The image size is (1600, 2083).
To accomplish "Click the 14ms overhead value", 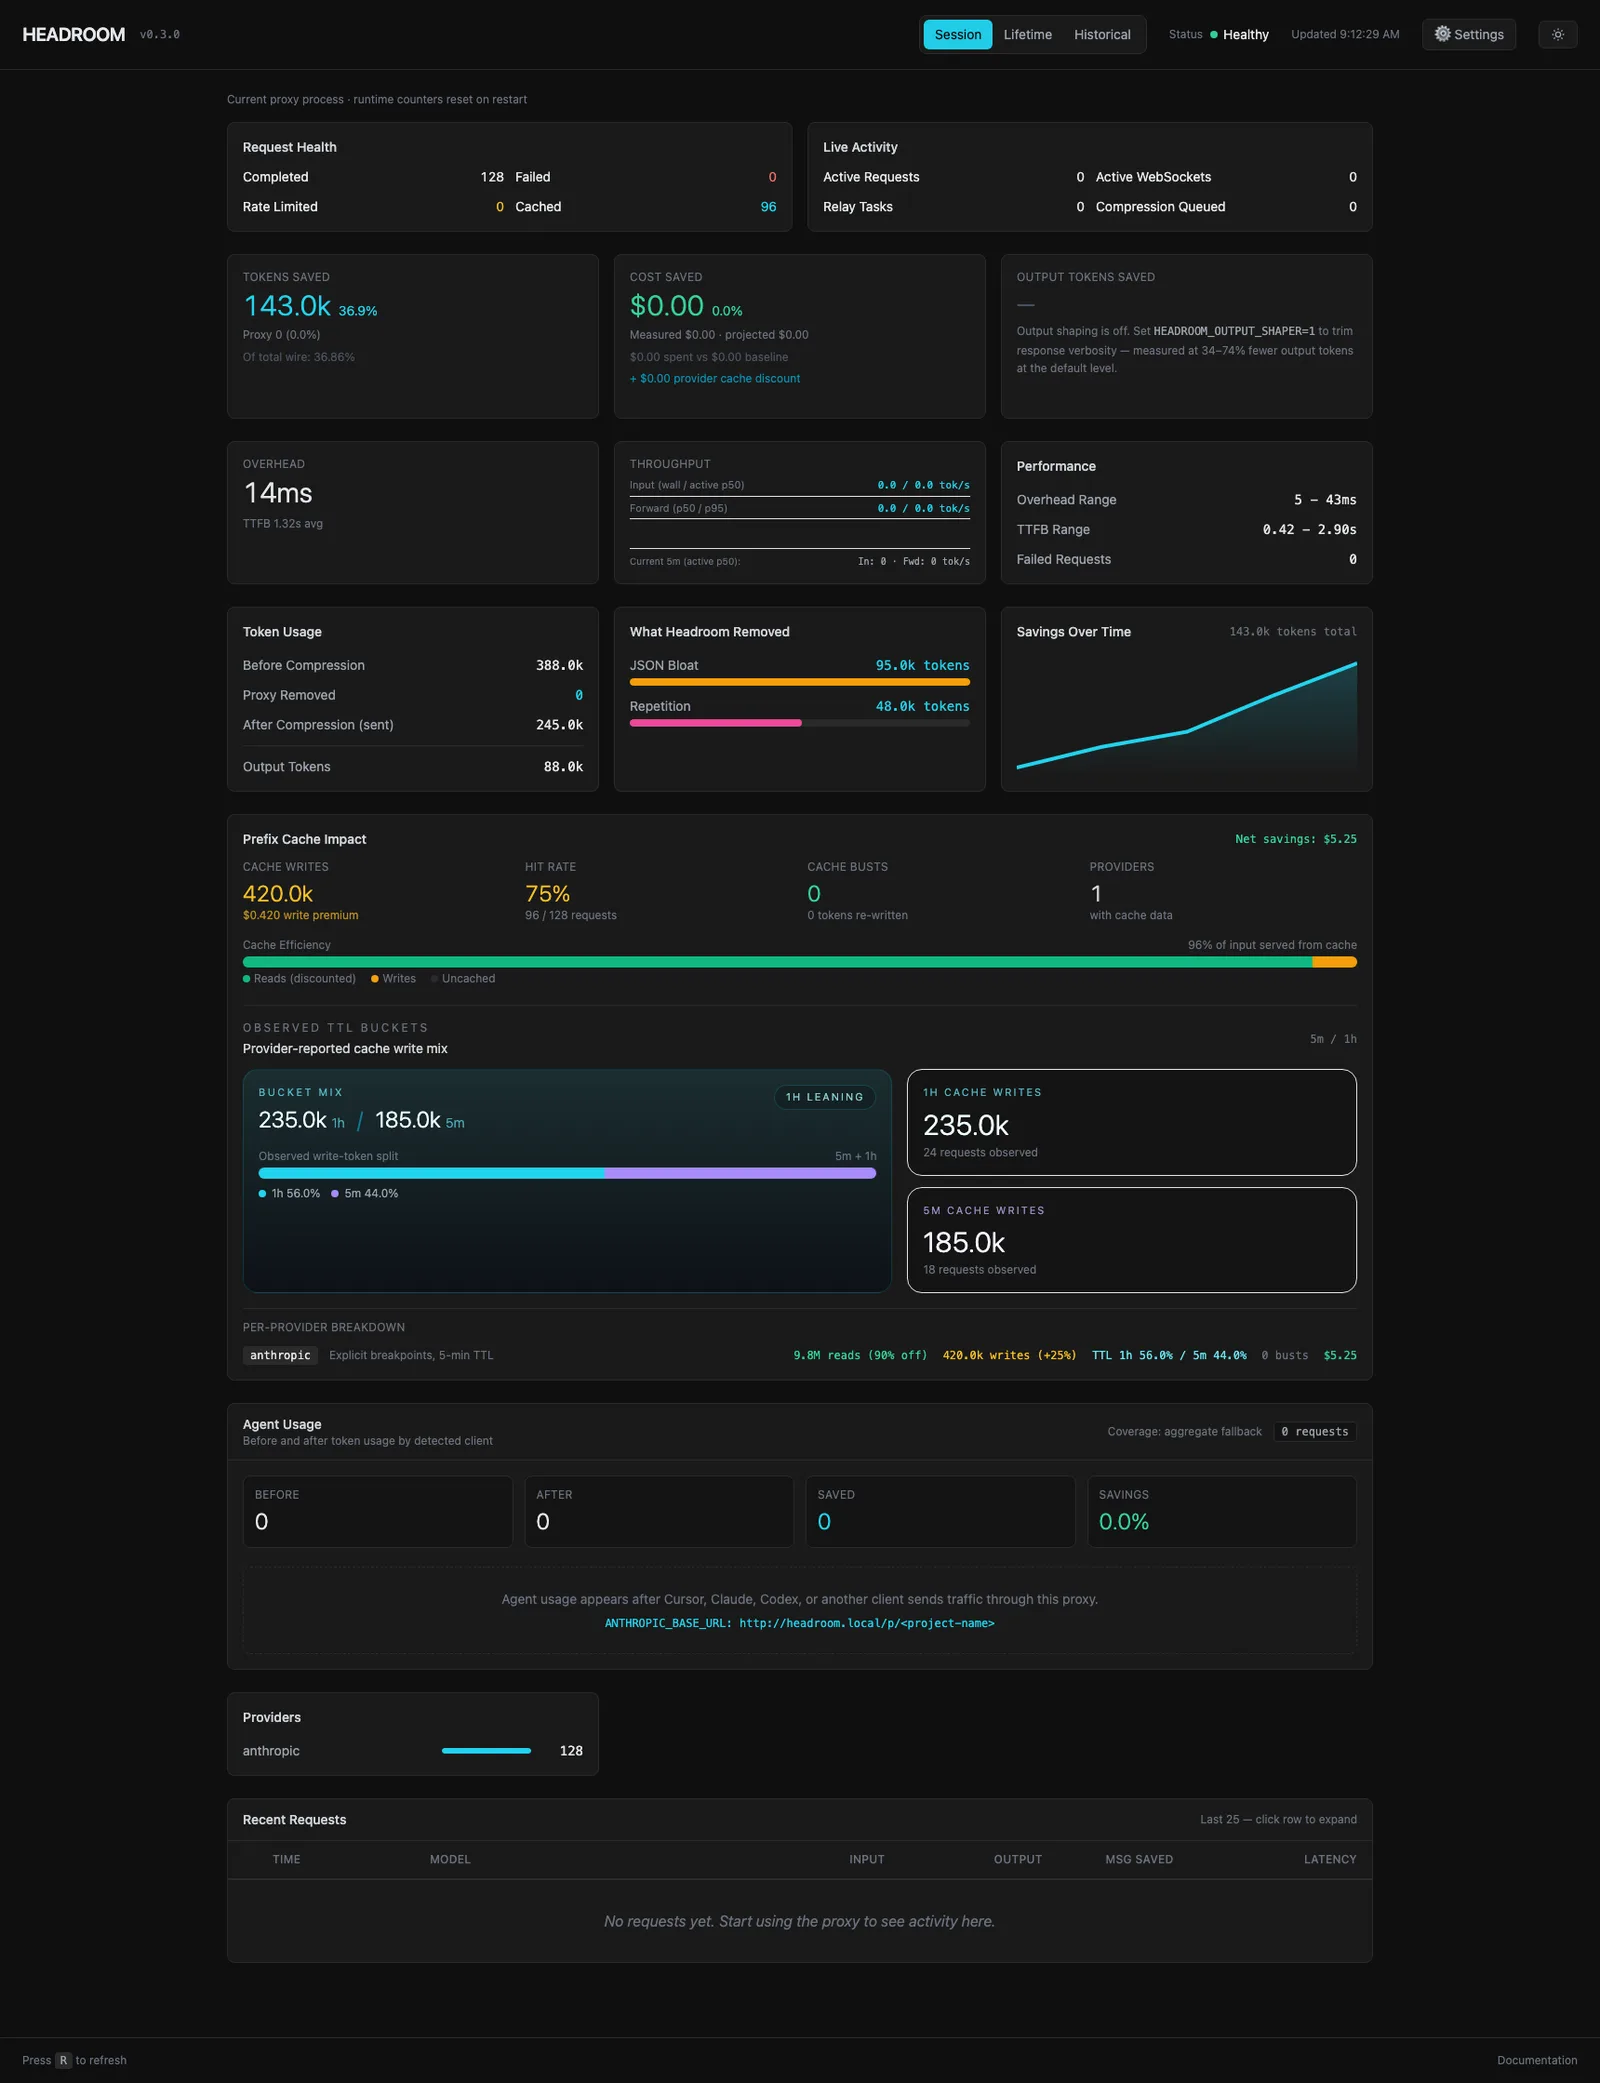I will tap(278, 493).
